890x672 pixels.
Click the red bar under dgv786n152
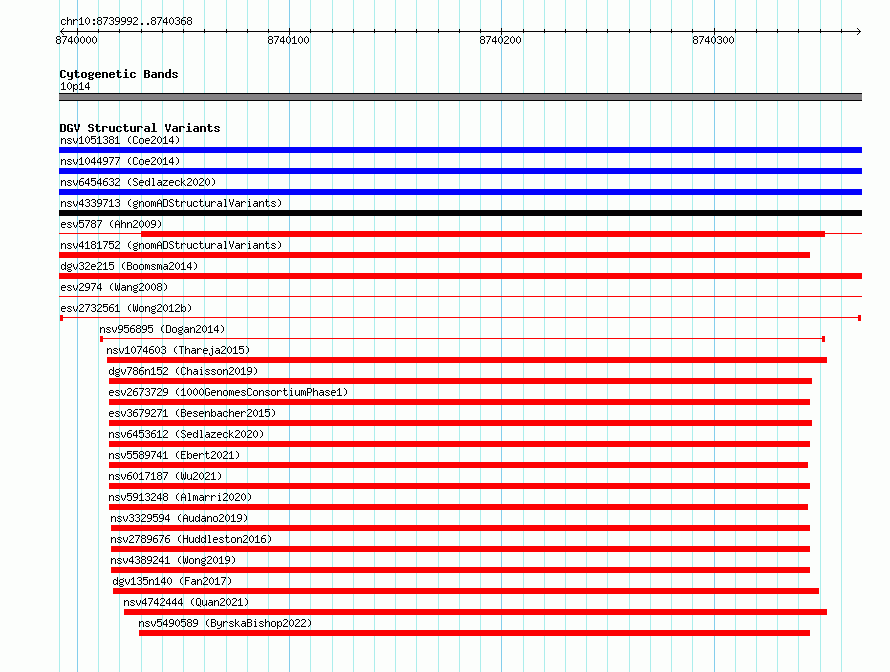pyautogui.click(x=460, y=381)
